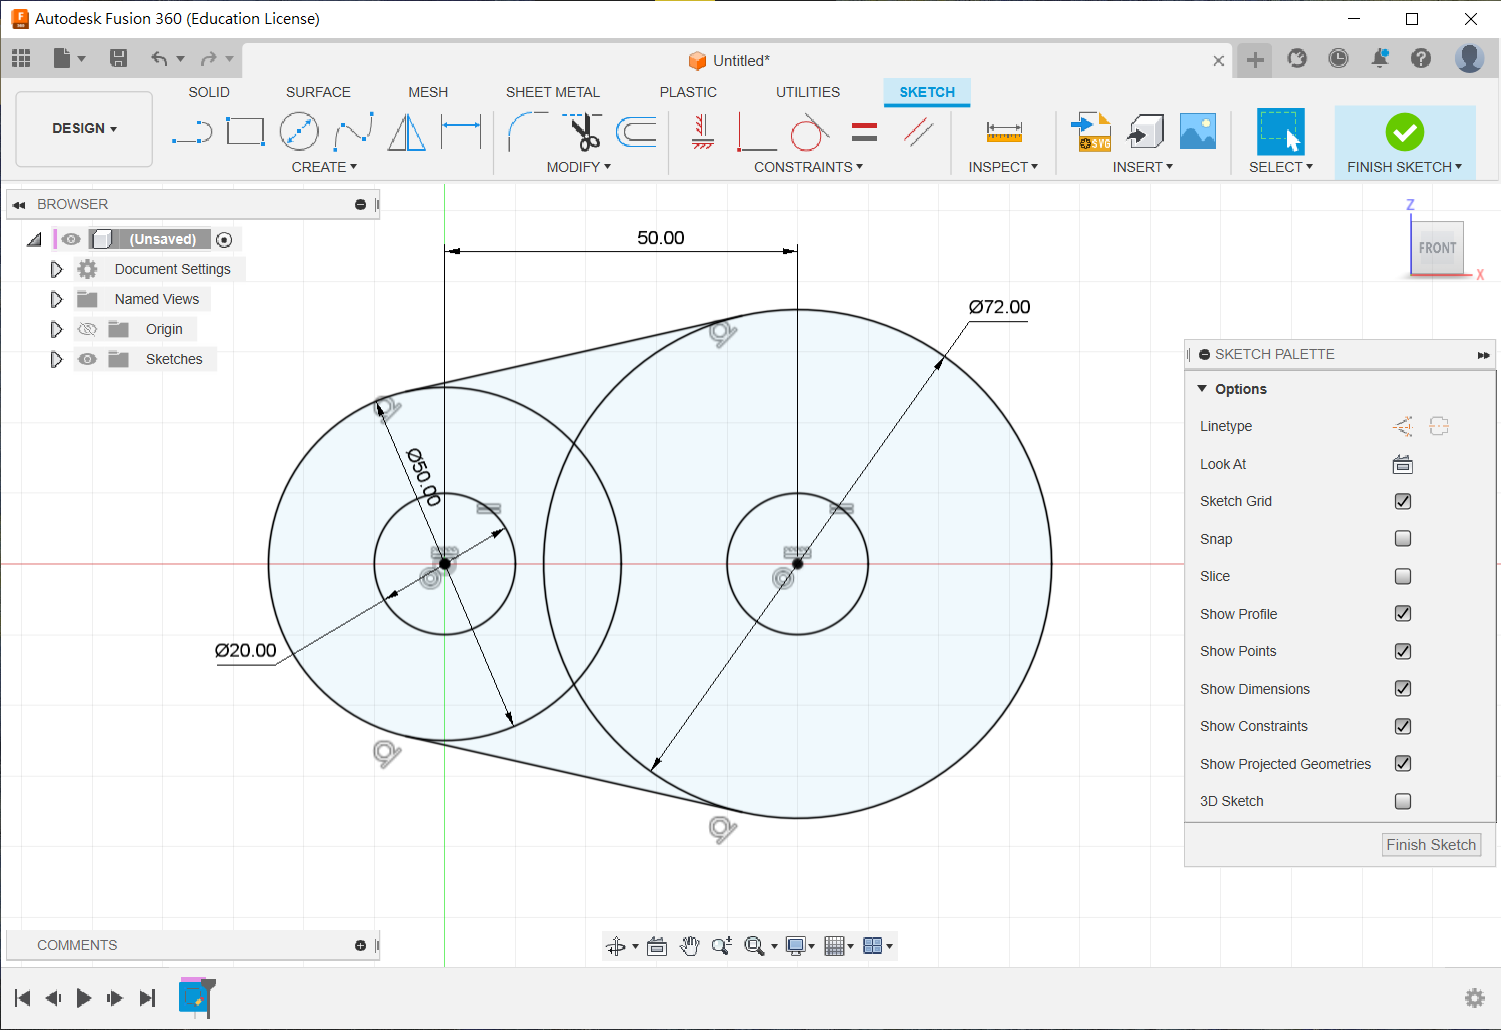Hide the Sketches folder visibility eye

pyautogui.click(x=88, y=359)
